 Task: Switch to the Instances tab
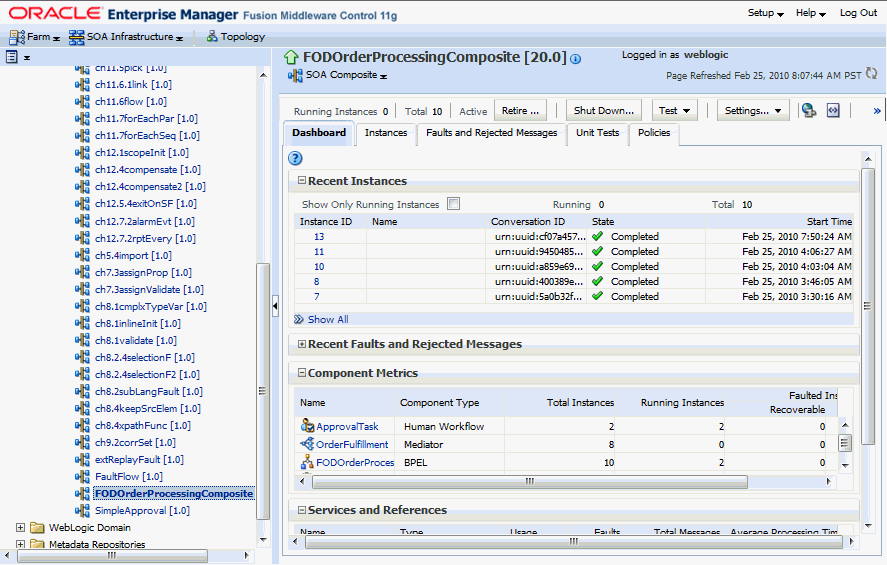click(386, 133)
